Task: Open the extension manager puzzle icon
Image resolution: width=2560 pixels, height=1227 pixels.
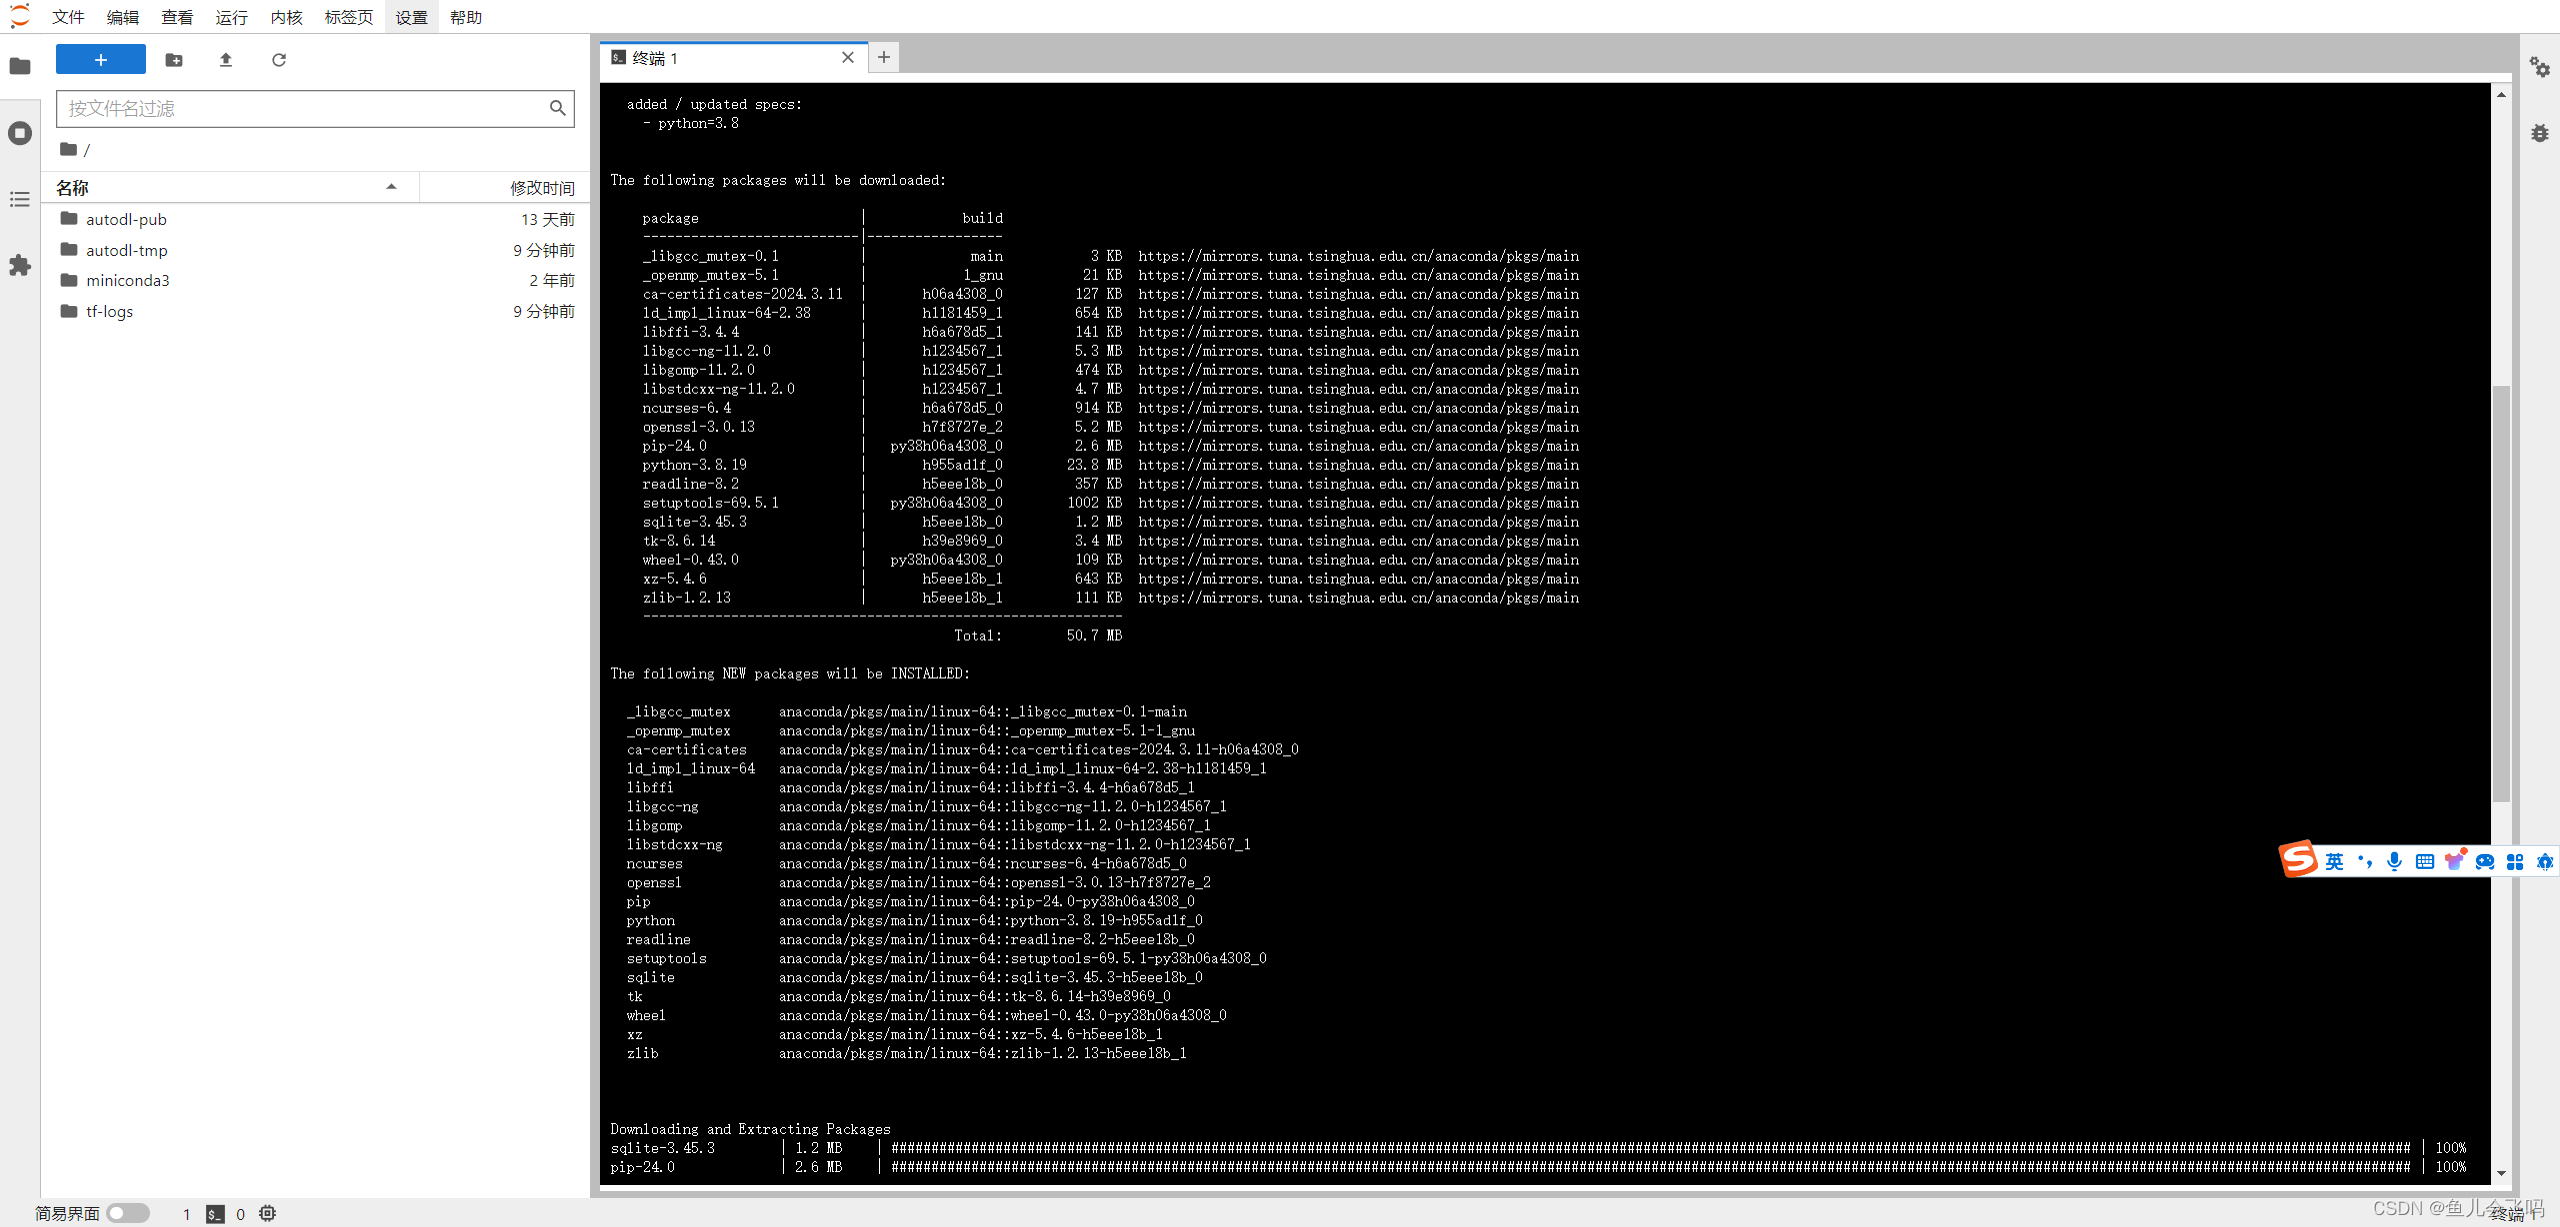Action: (x=20, y=265)
